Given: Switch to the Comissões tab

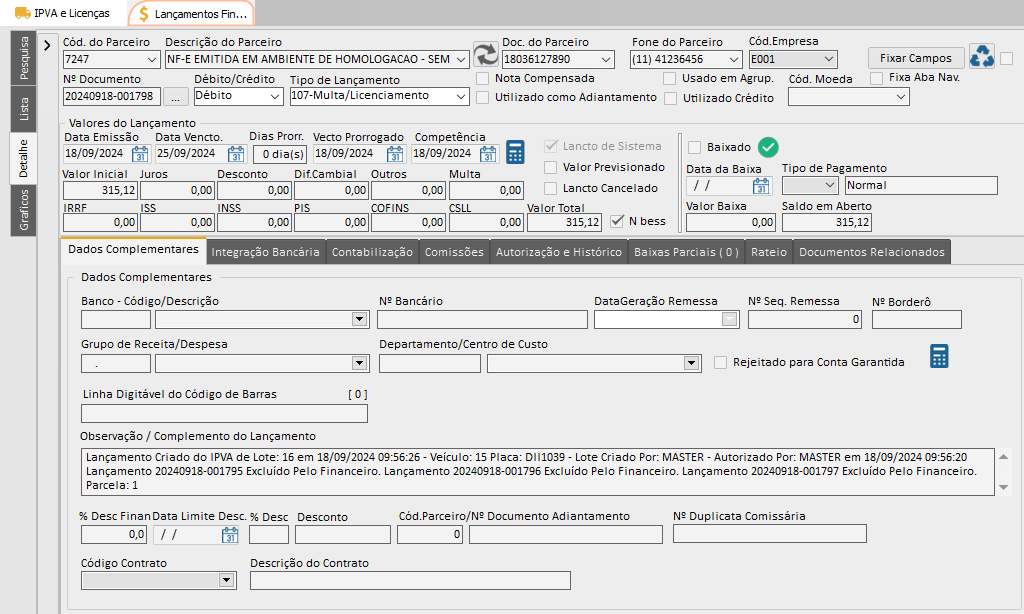Looking at the screenshot, I should [x=454, y=252].
